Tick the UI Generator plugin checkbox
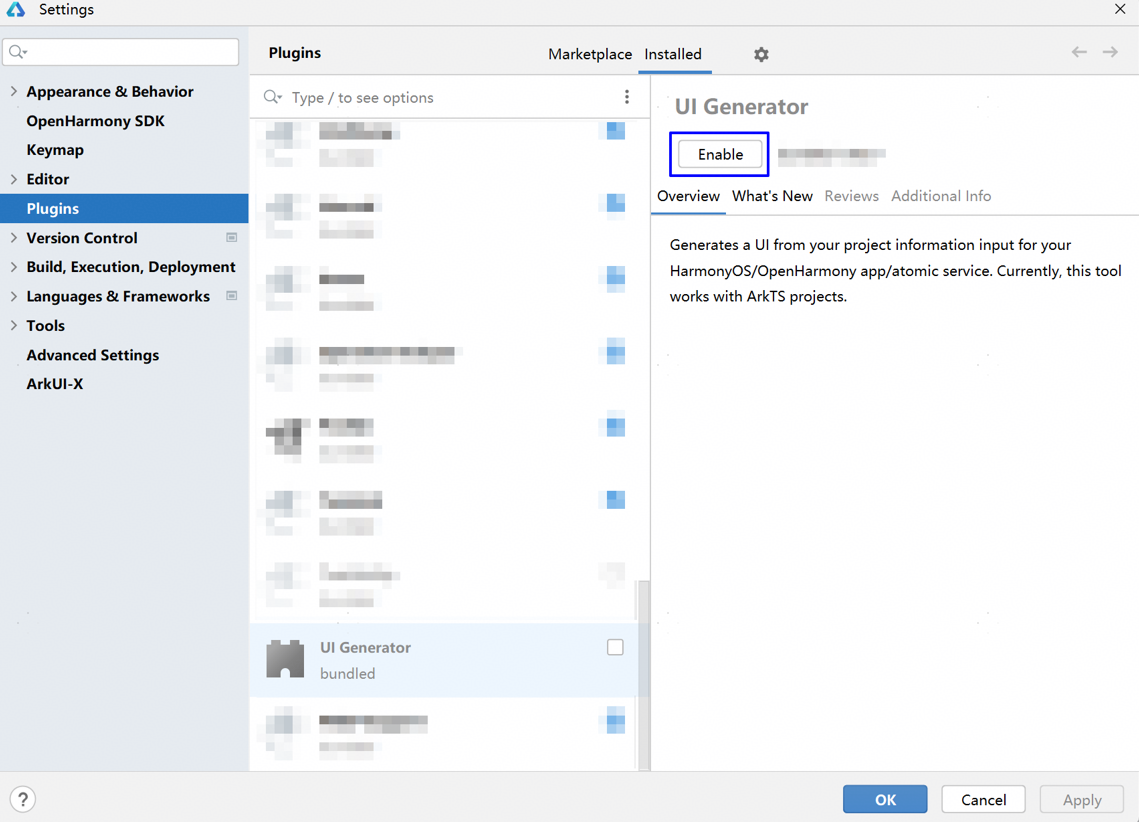Screen dimensions: 1139x822 [615, 648]
